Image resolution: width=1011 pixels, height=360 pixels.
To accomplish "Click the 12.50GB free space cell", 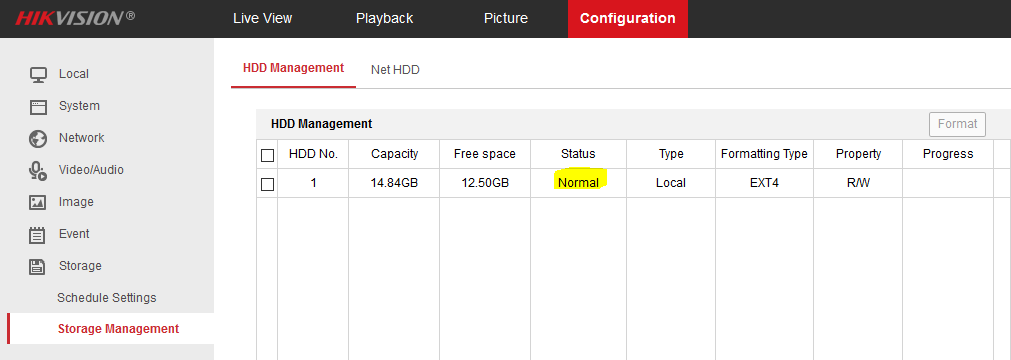I will click(485, 183).
